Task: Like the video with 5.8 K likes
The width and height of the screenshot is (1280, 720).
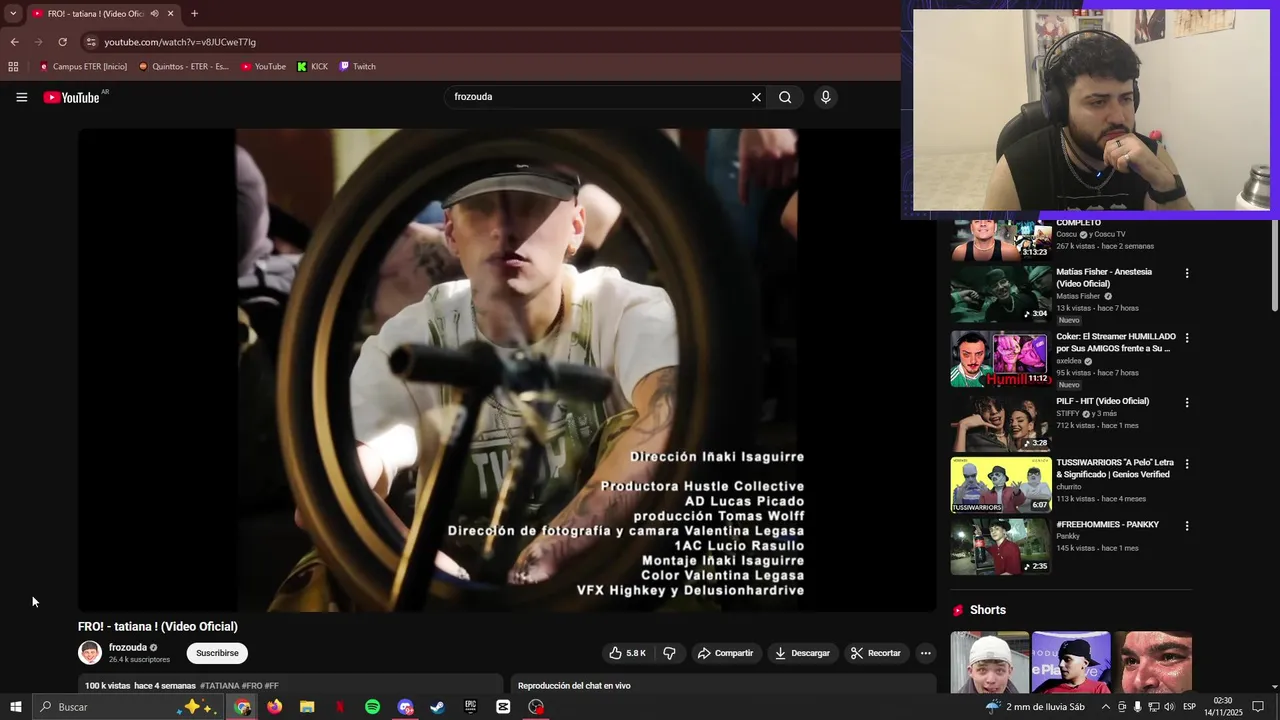Action: (x=627, y=653)
